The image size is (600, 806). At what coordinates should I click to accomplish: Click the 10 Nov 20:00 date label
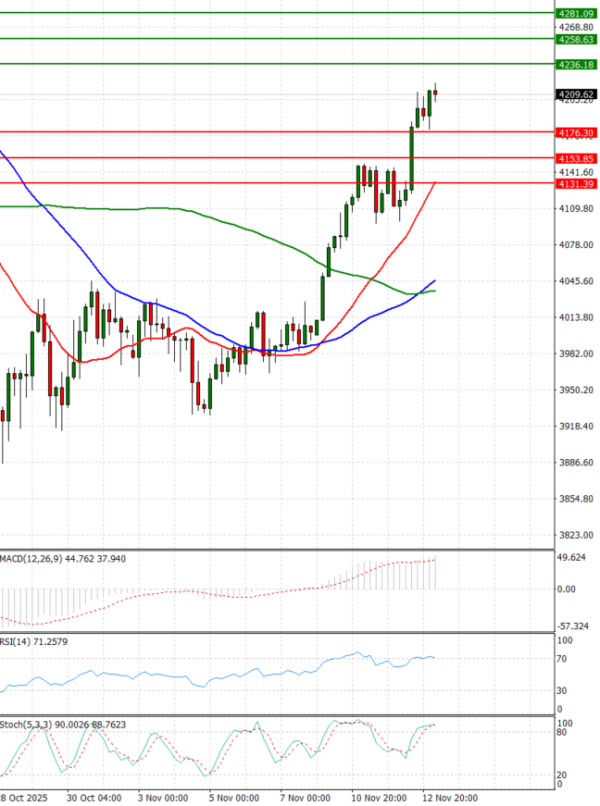378,798
